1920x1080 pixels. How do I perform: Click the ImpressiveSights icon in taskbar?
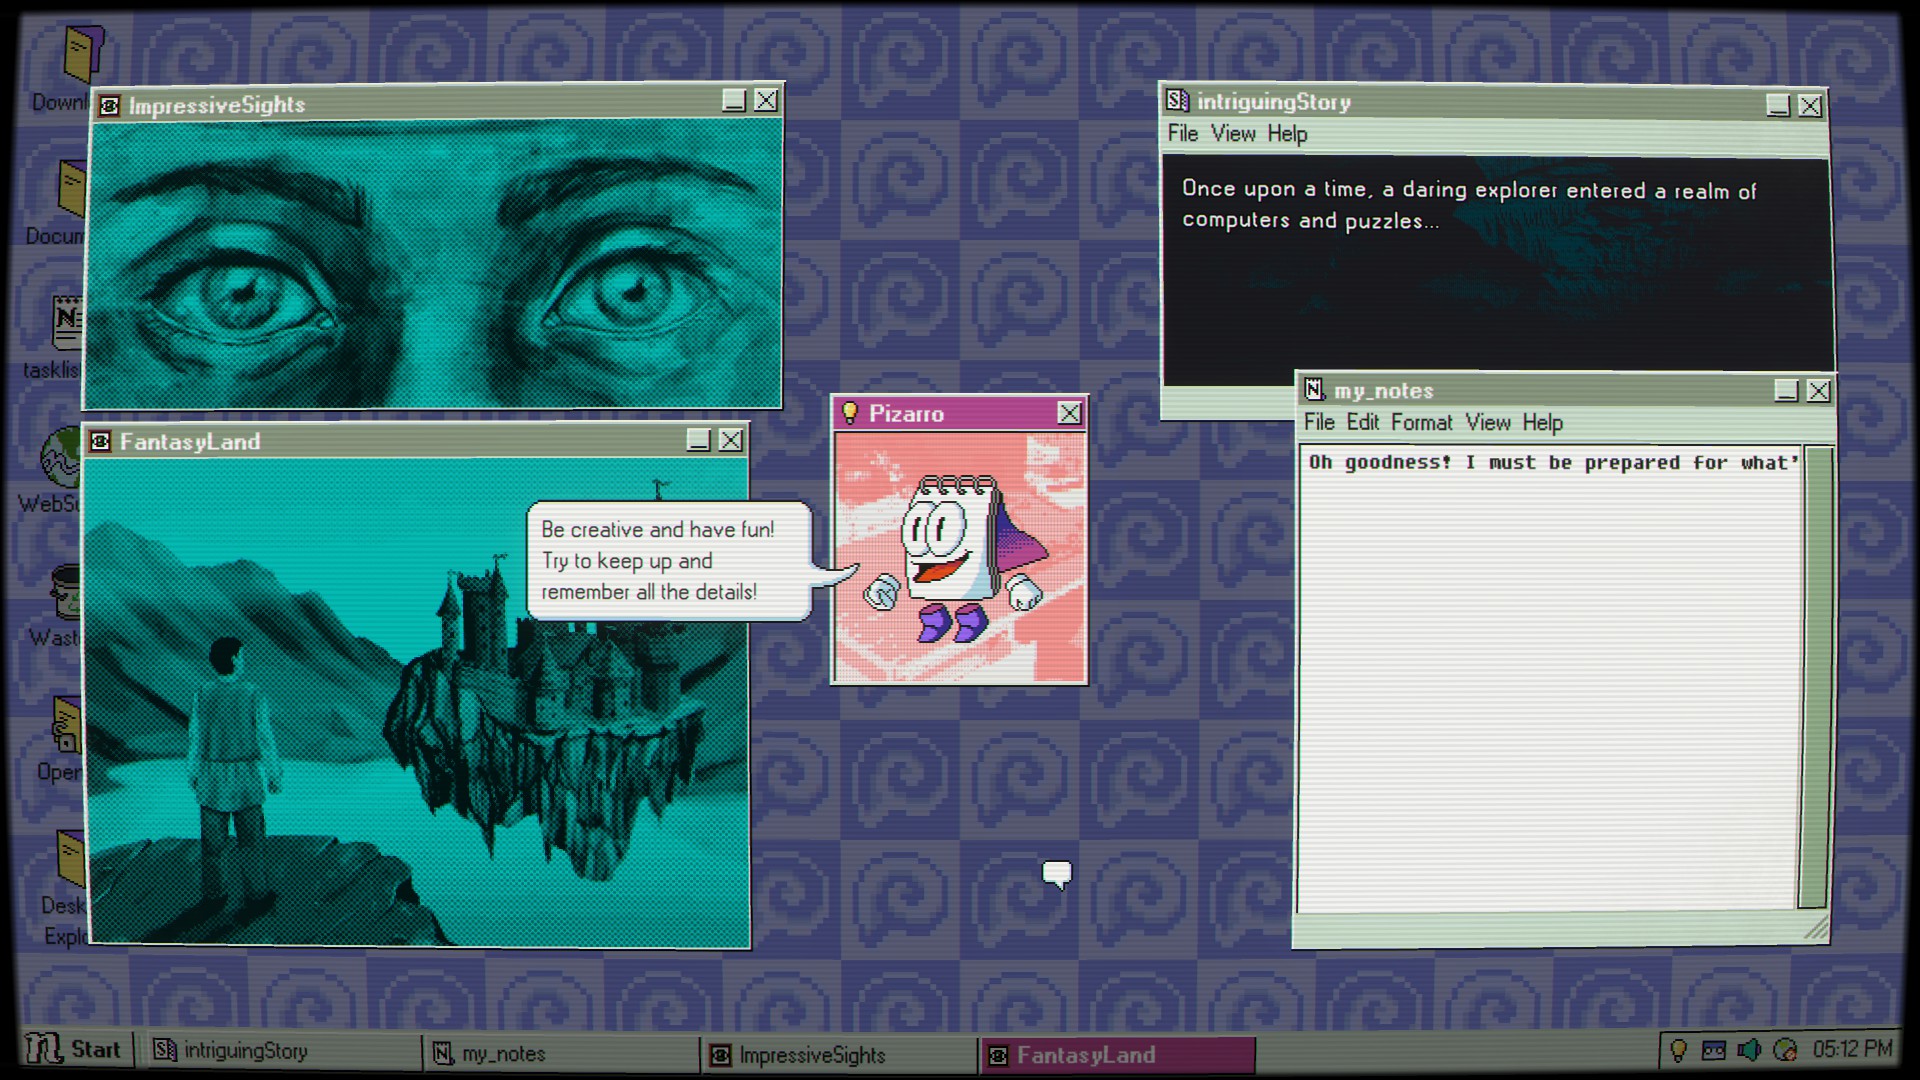(x=720, y=1055)
